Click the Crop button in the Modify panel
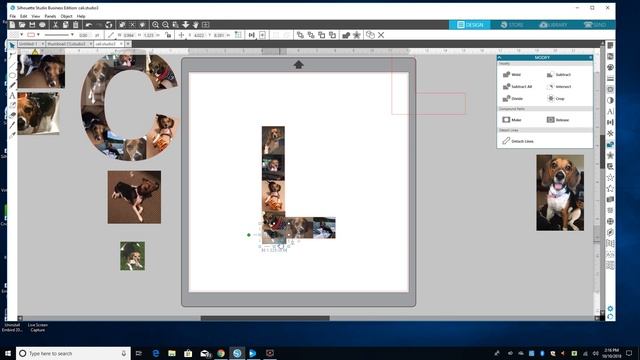The image size is (640, 360). (x=556, y=98)
